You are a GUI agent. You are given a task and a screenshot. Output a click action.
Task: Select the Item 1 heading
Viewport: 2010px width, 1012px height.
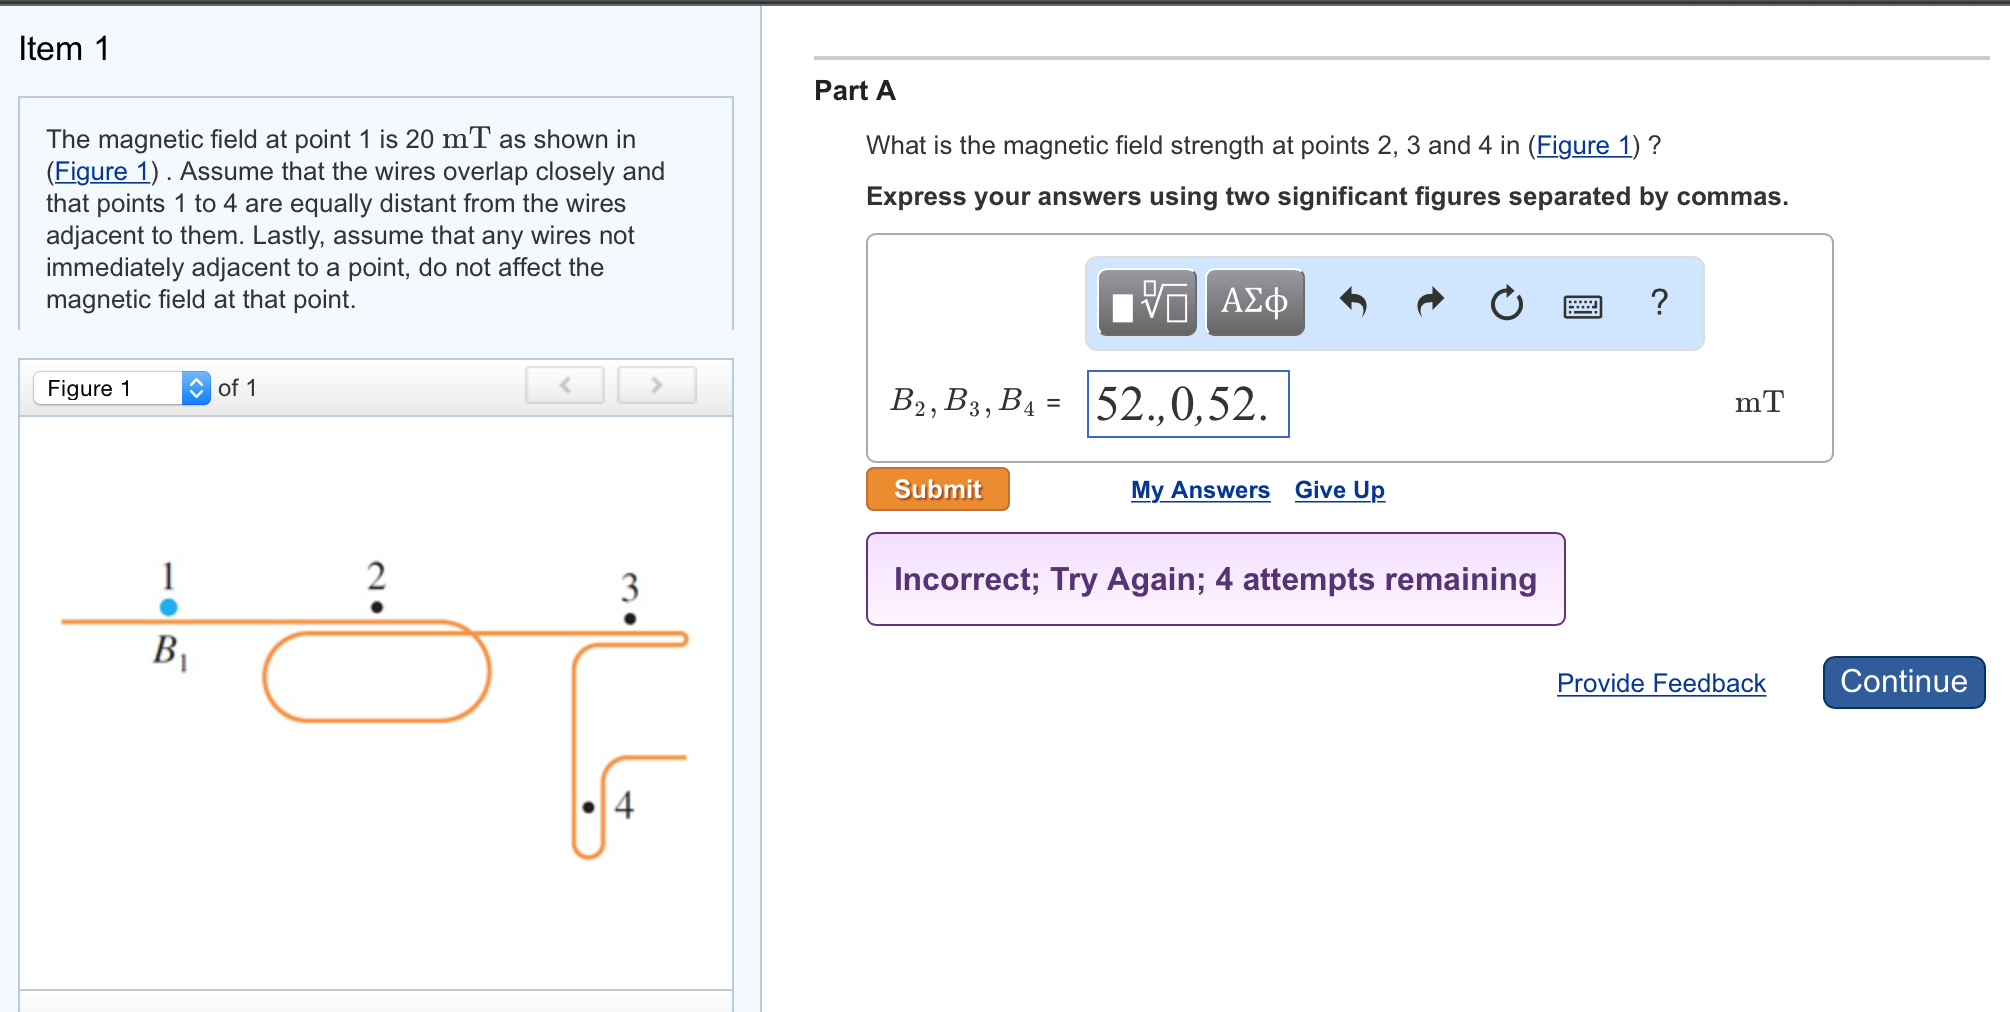point(63,47)
